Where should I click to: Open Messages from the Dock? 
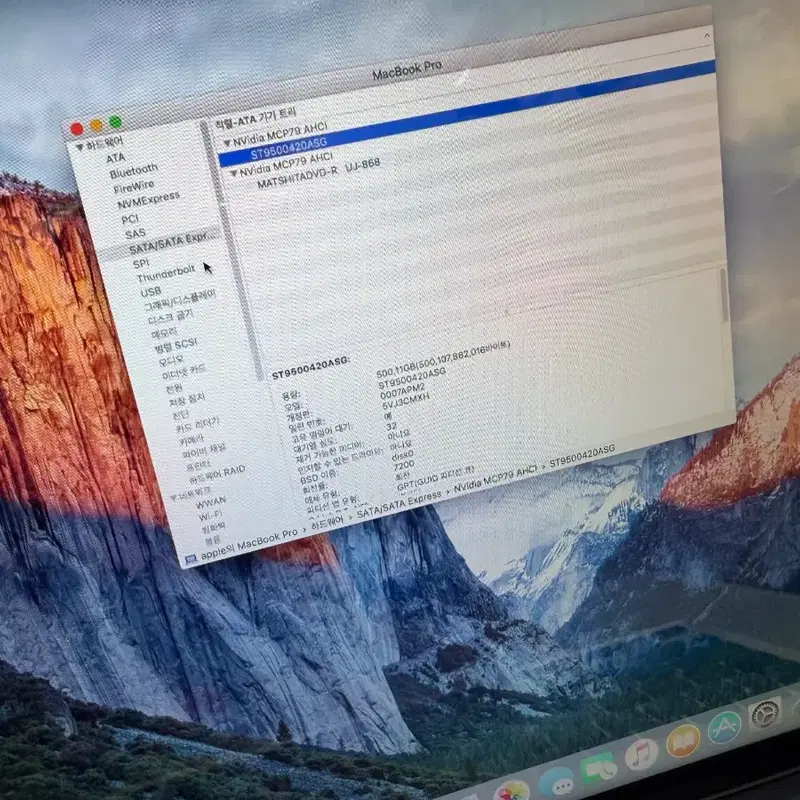pos(557,782)
